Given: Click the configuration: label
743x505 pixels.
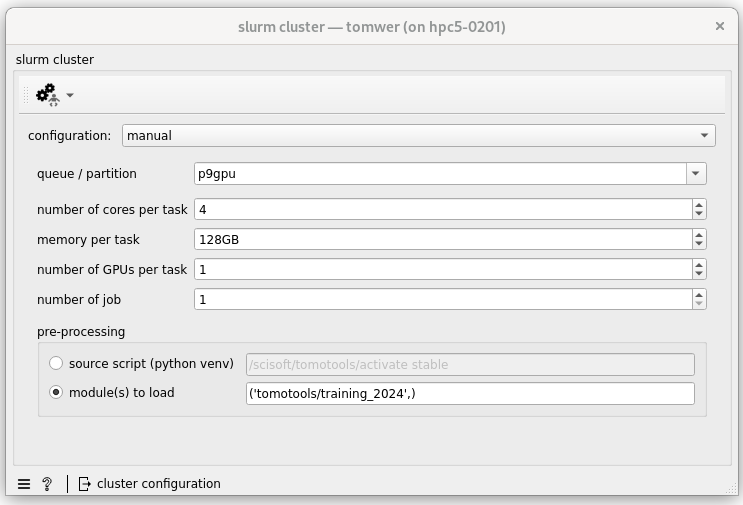Looking at the screenshot, I should 69,135.
